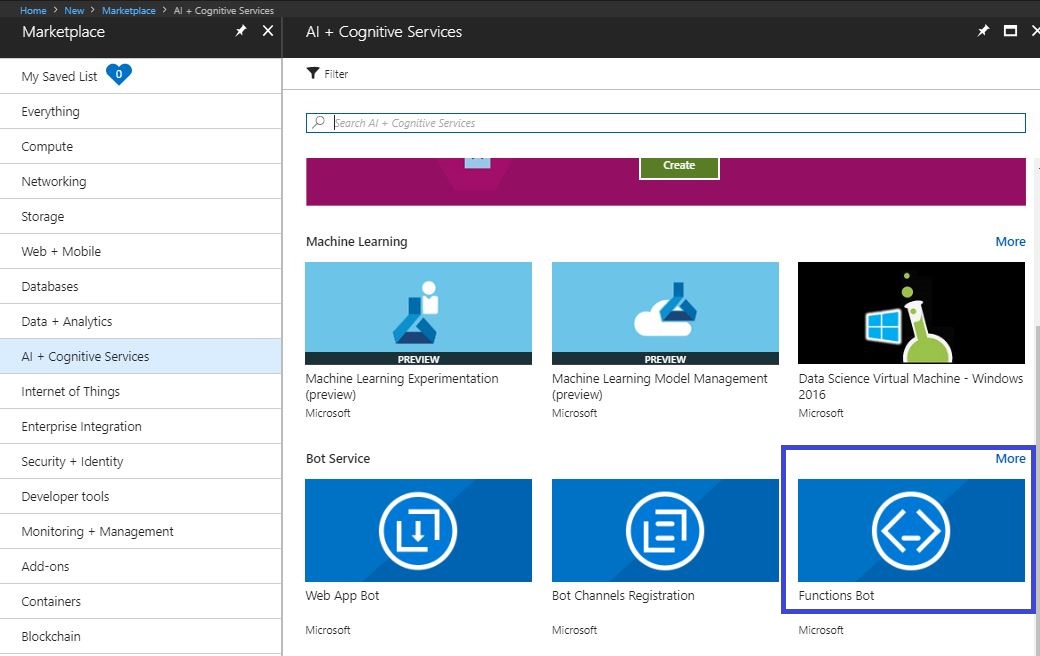Close the Marketplace blade
Image resolution: width=1040 pixels, height=656 pixels.
coord(268,31)
